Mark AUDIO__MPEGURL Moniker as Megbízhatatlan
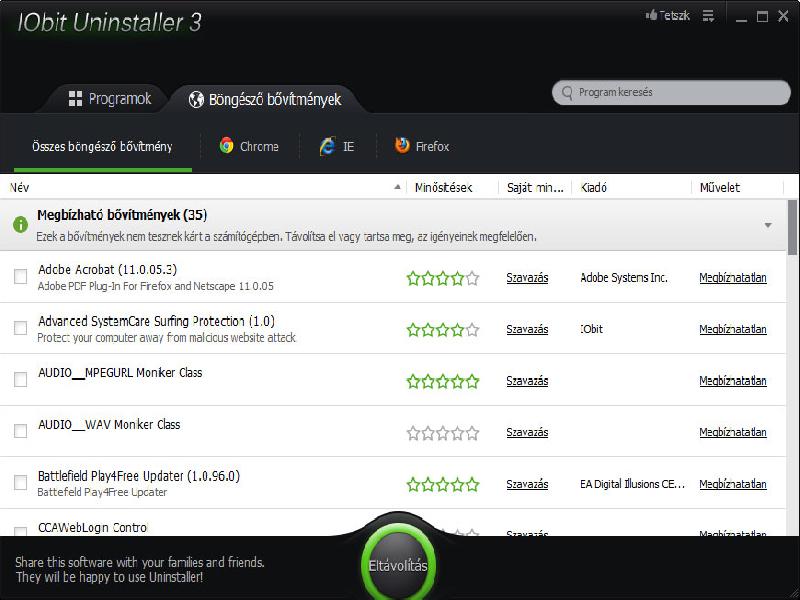The image size is (800, 600). click(x=733, y=381)
